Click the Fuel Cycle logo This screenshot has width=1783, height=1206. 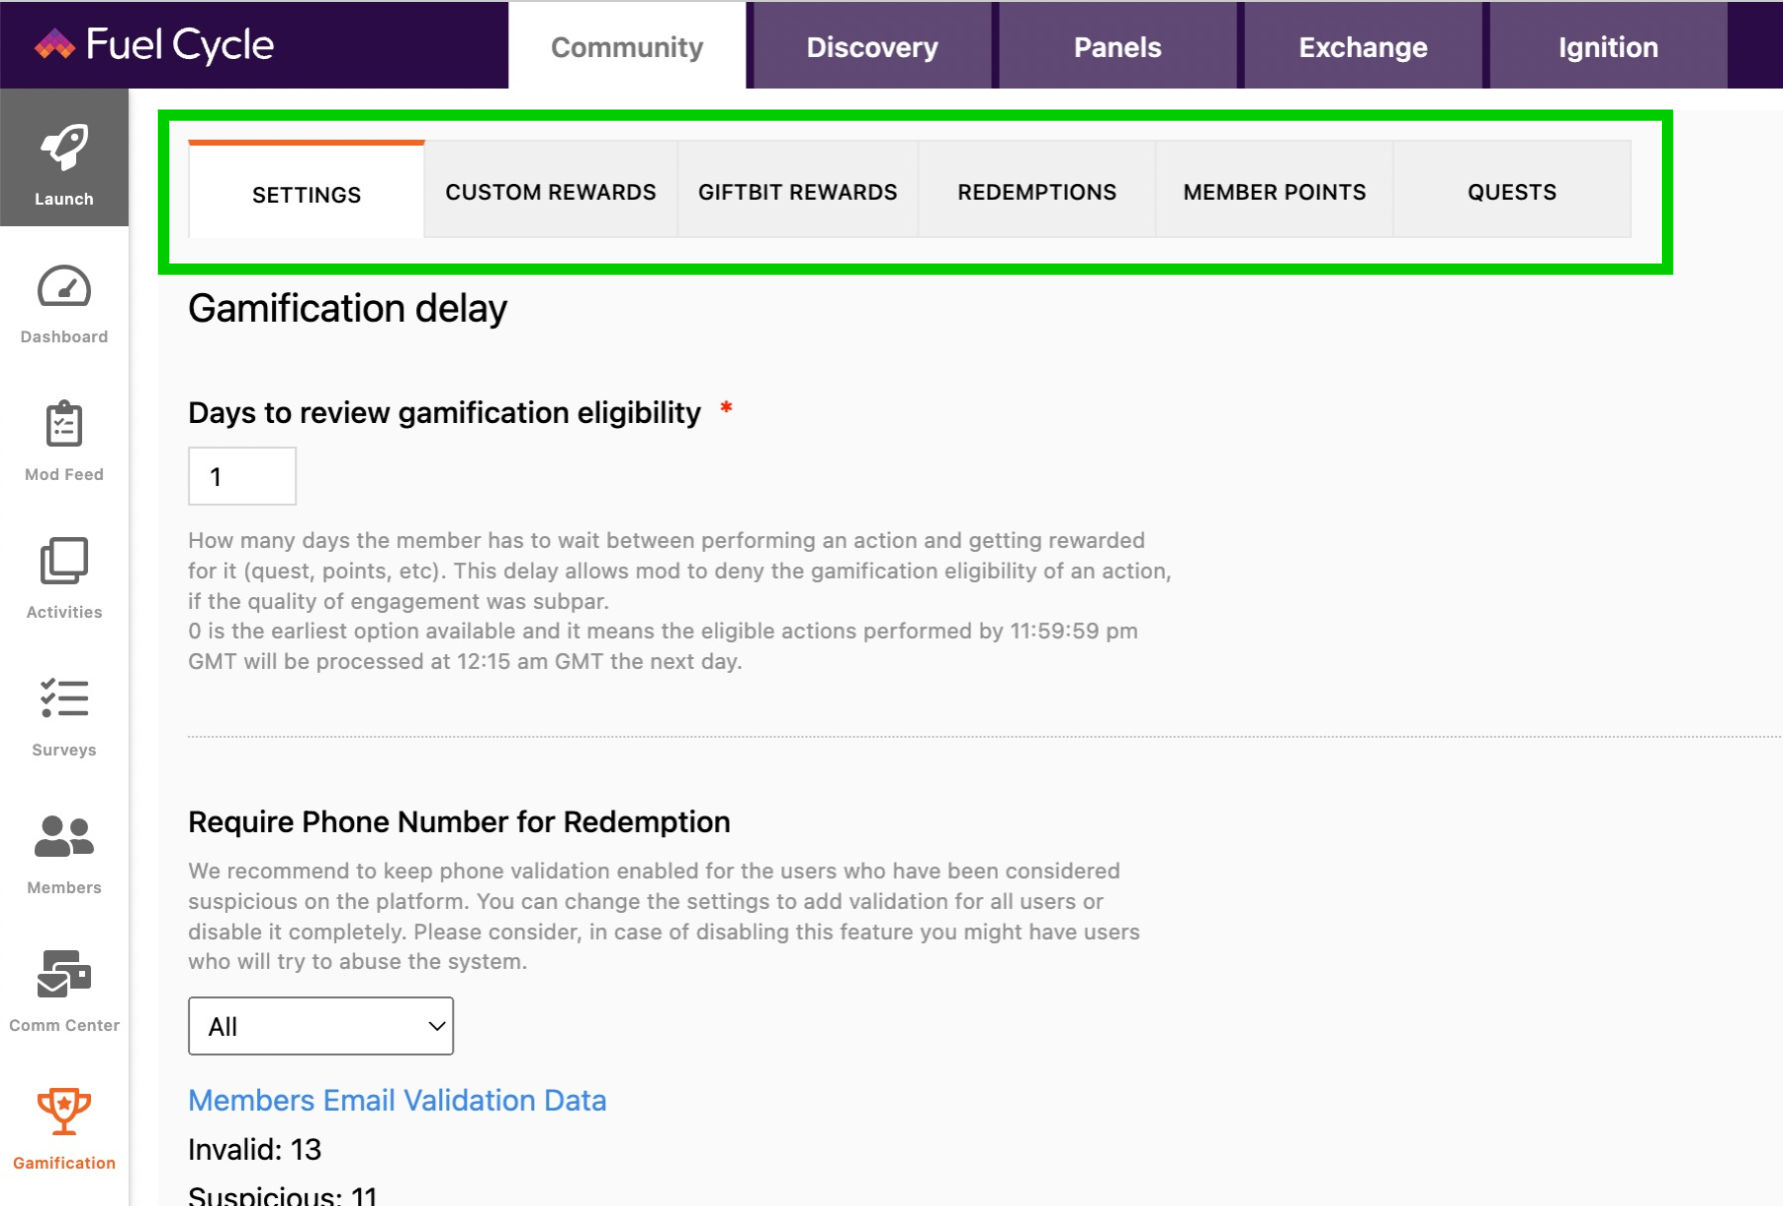coord(154,44)
